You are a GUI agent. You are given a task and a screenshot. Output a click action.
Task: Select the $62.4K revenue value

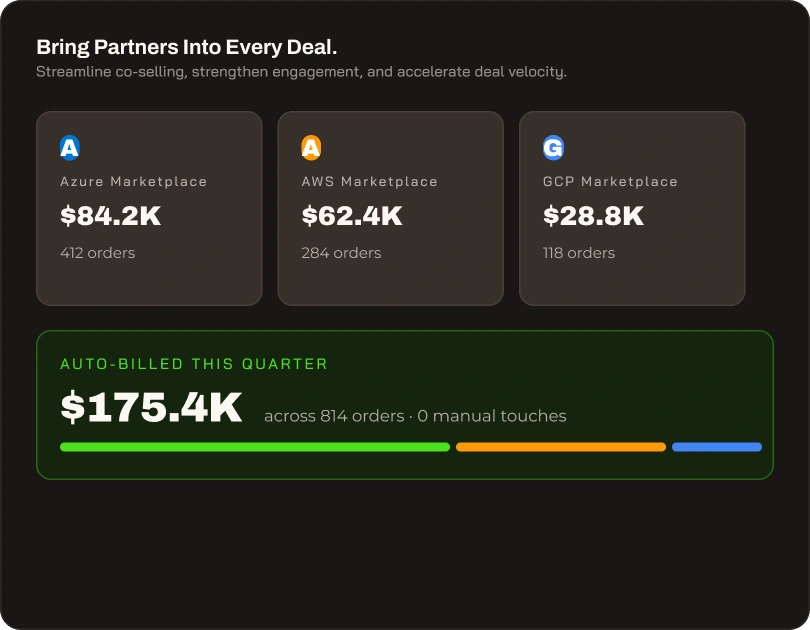point(352,215)
